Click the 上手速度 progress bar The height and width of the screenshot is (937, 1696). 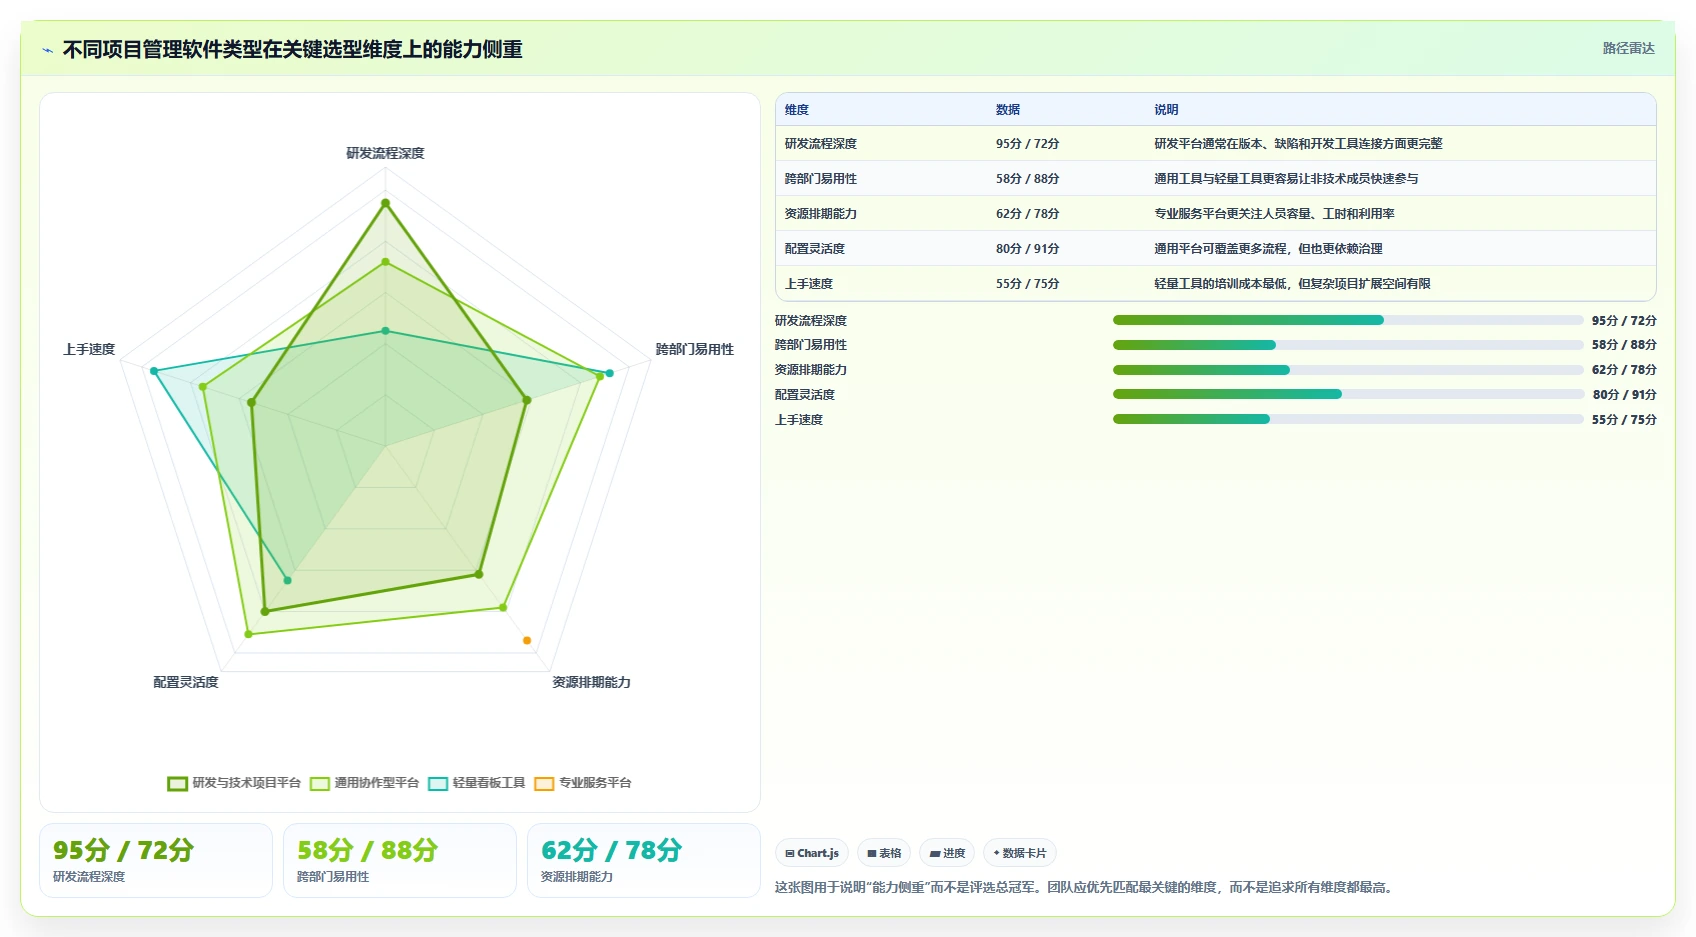1348,419
